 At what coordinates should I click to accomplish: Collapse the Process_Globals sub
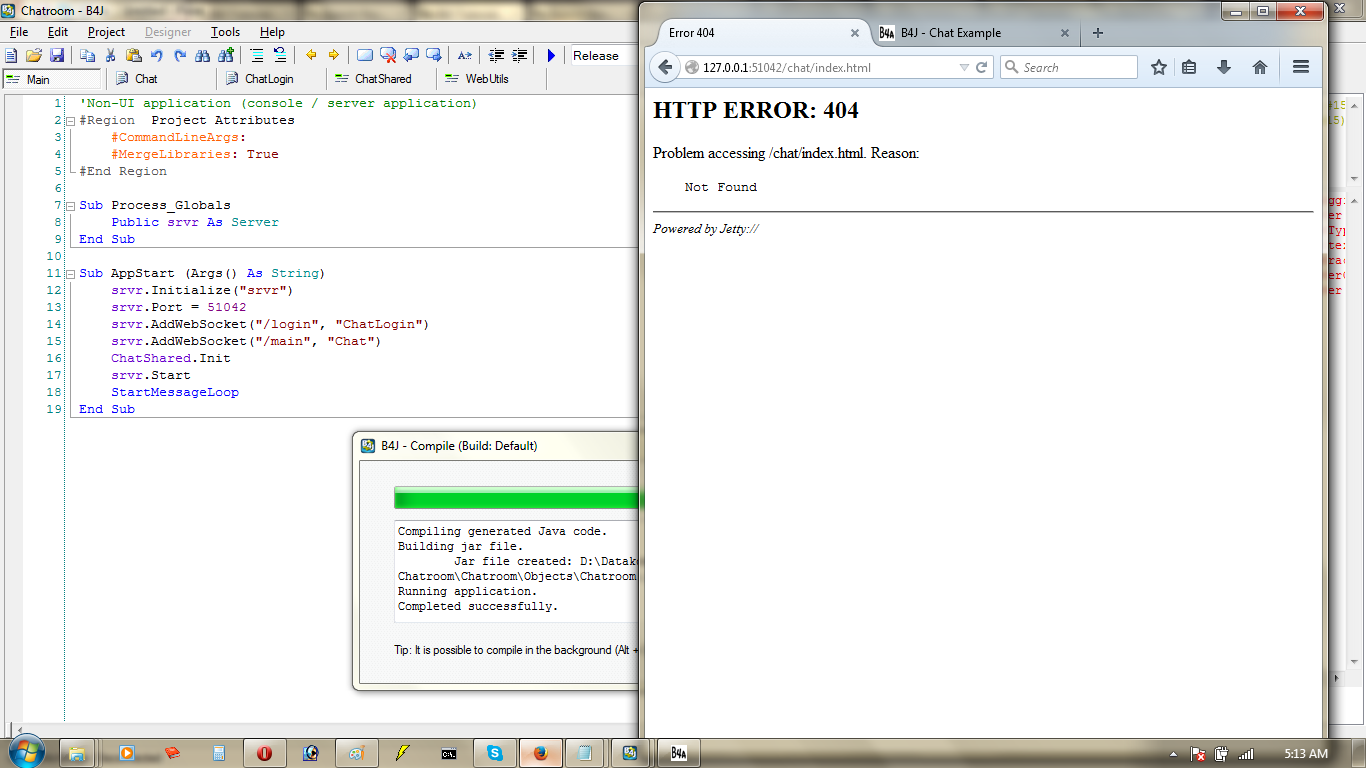tap(70, 206)
